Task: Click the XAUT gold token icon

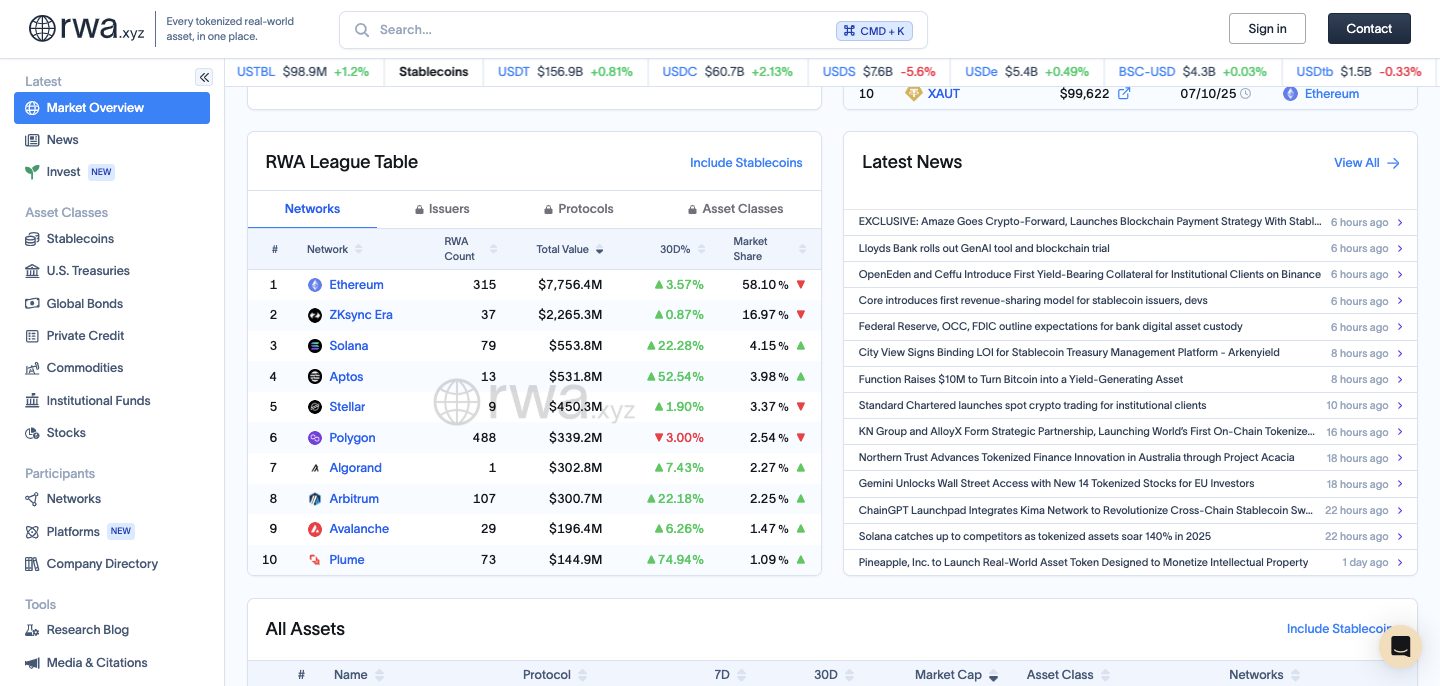Action: point(913,93)
